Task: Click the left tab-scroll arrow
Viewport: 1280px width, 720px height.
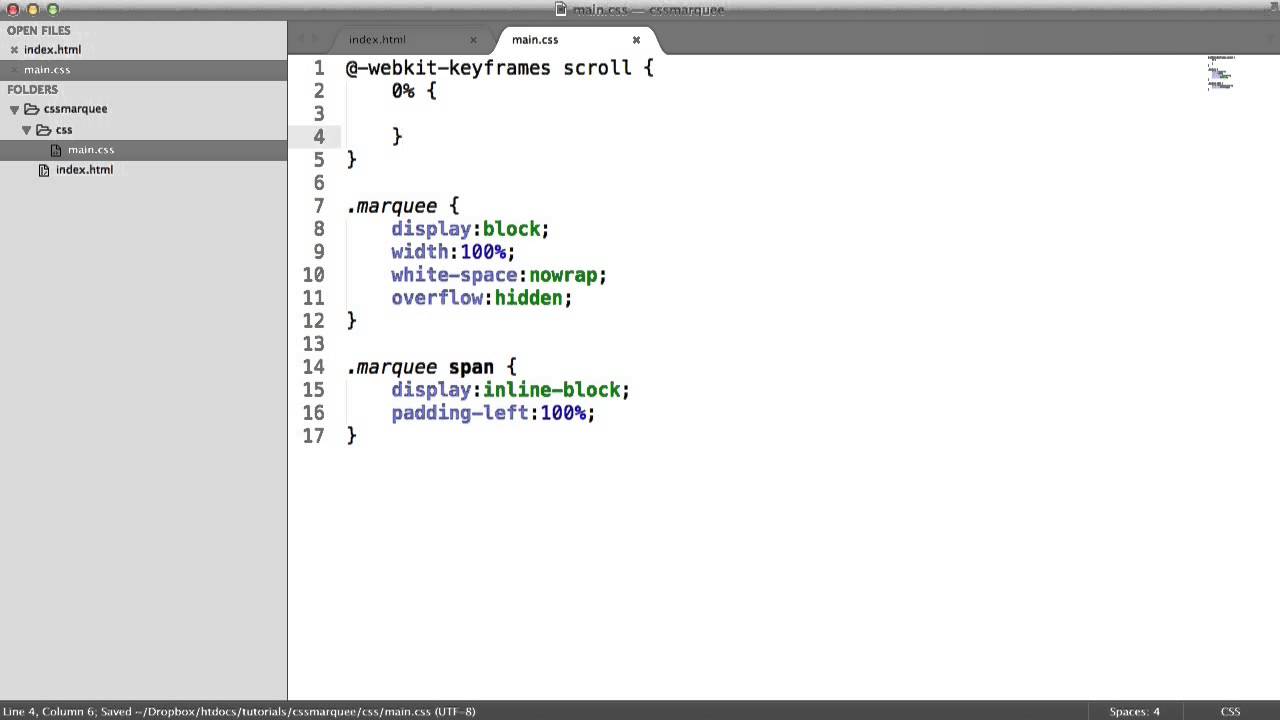Action: click(x=301, y=39)
